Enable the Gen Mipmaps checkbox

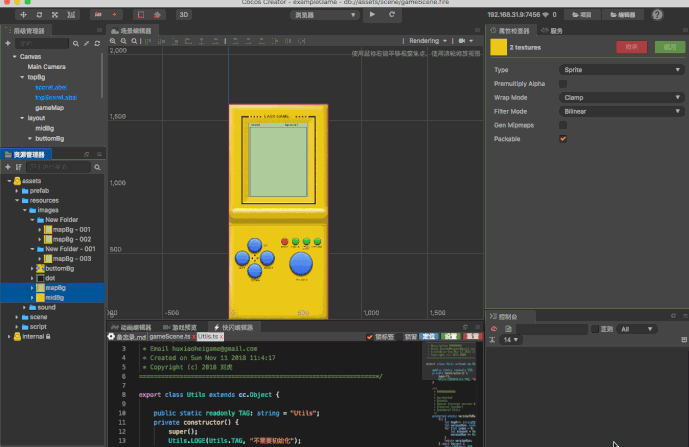point(562,125)
